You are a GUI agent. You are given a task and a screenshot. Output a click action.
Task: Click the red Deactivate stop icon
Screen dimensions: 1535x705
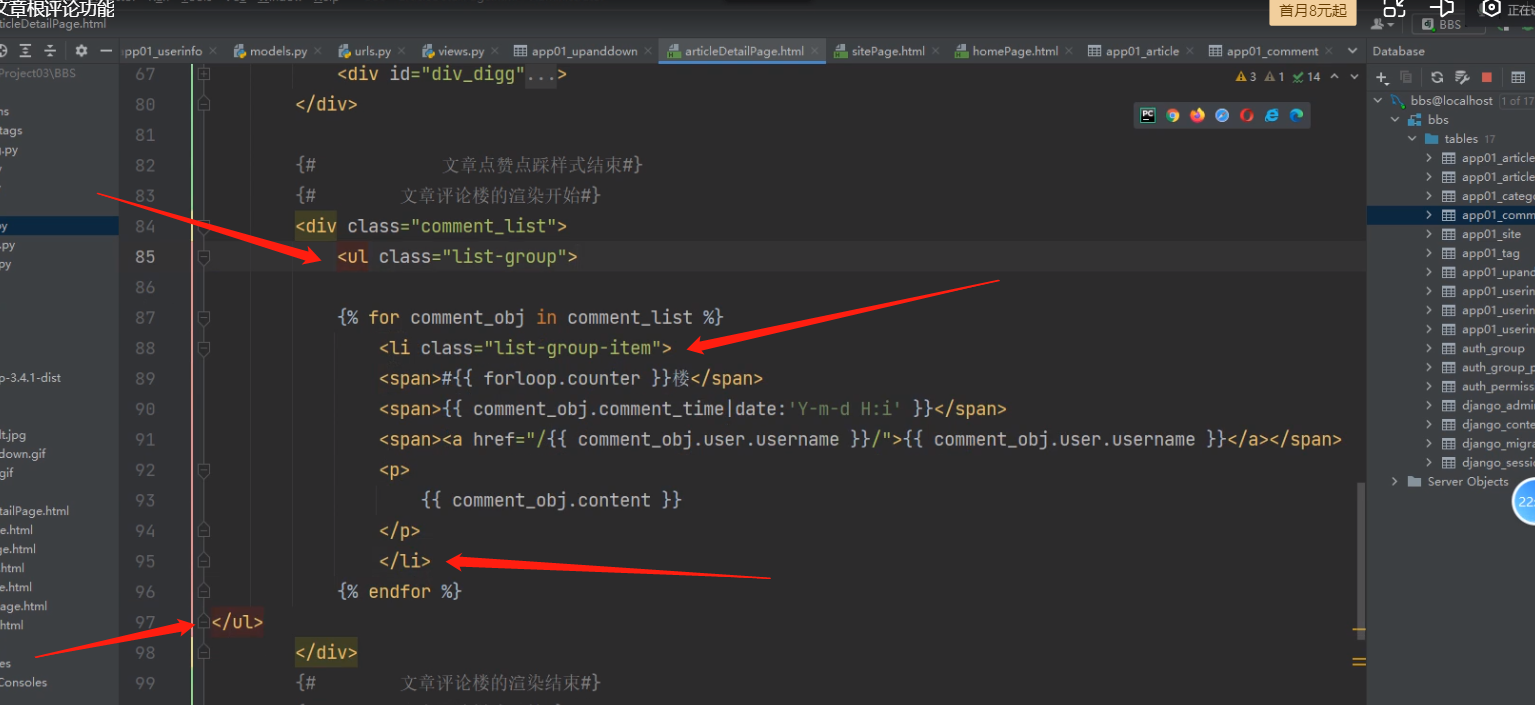tap(1487, 77)
